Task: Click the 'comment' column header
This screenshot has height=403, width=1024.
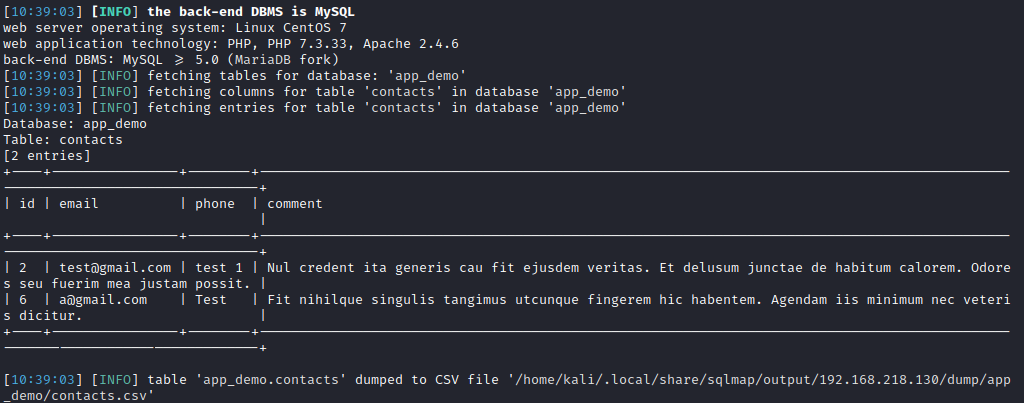Action: coord(295,204)
